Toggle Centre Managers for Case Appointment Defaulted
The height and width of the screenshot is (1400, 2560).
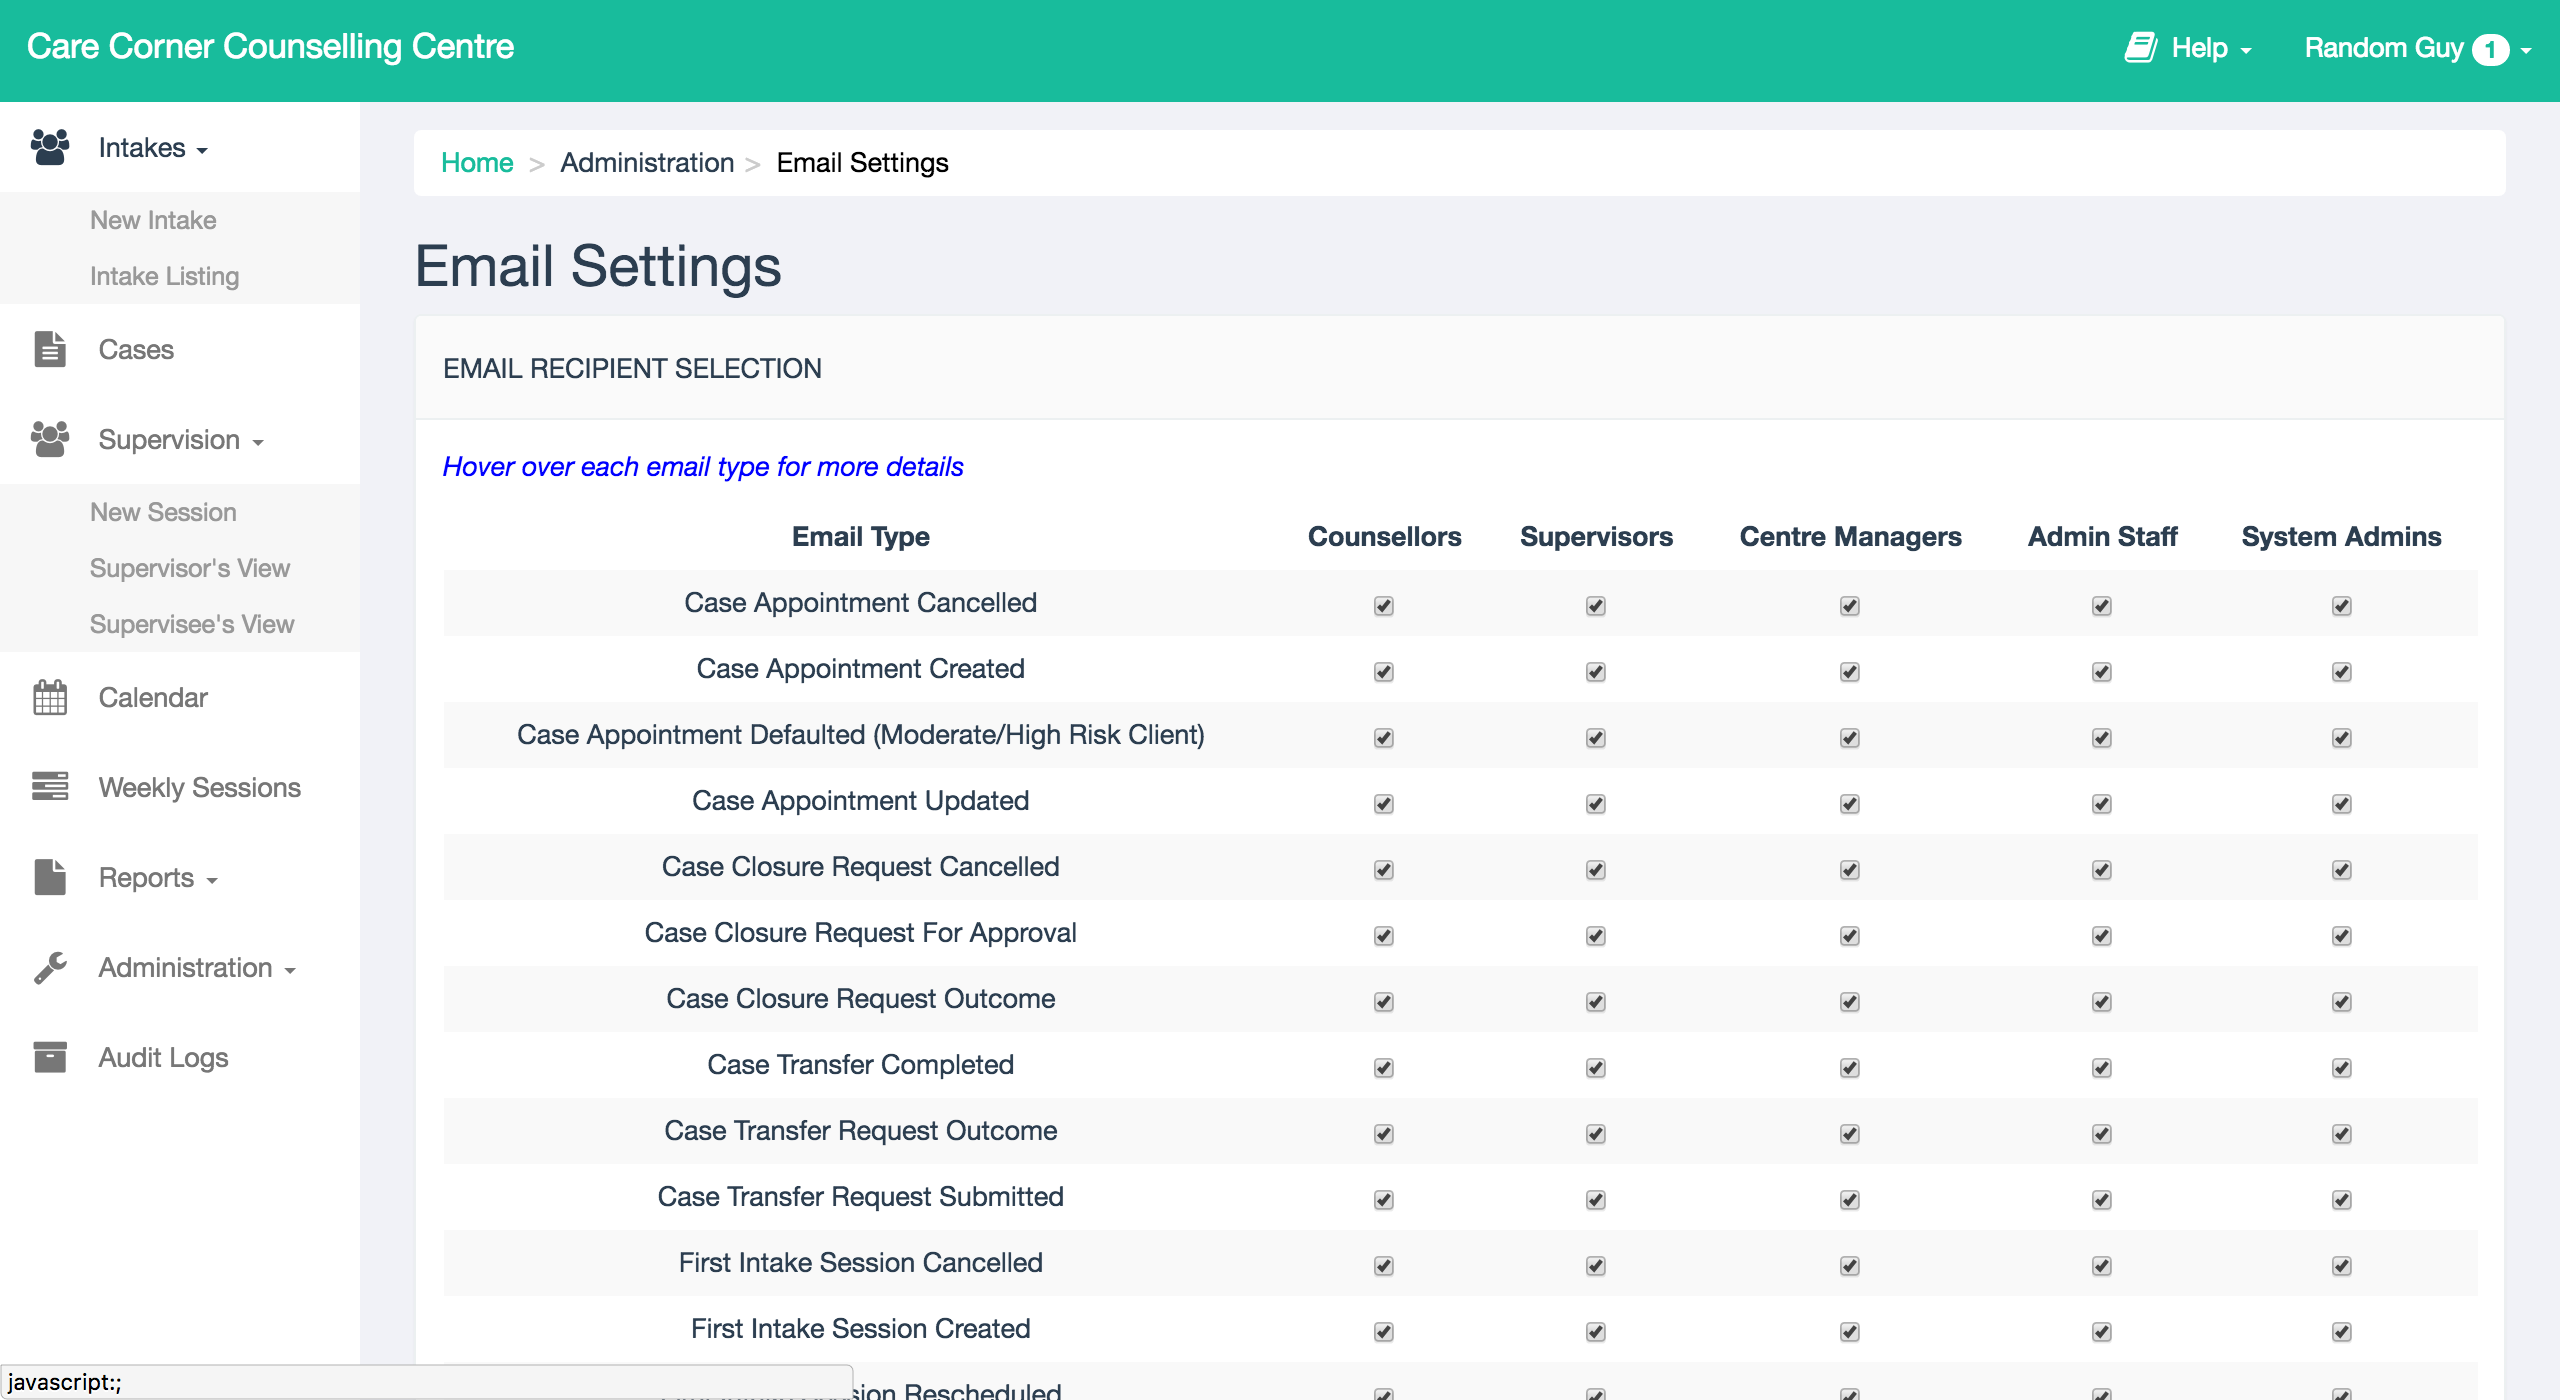tap(1850, 738)
